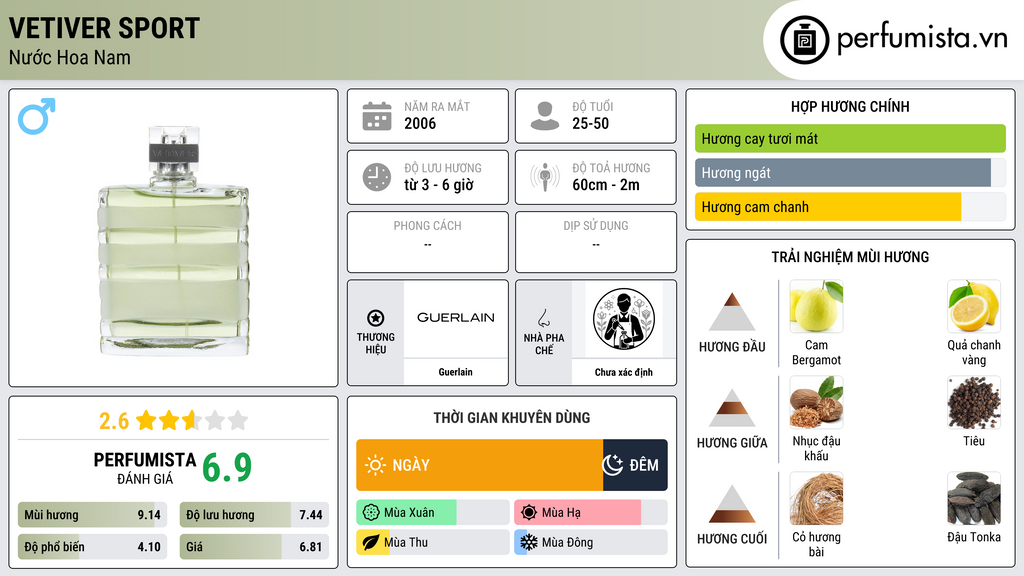This screenshot has width=1024, height=576.
Task: Click the Hương đầu pyramid icon
Action: pos(732,312)
